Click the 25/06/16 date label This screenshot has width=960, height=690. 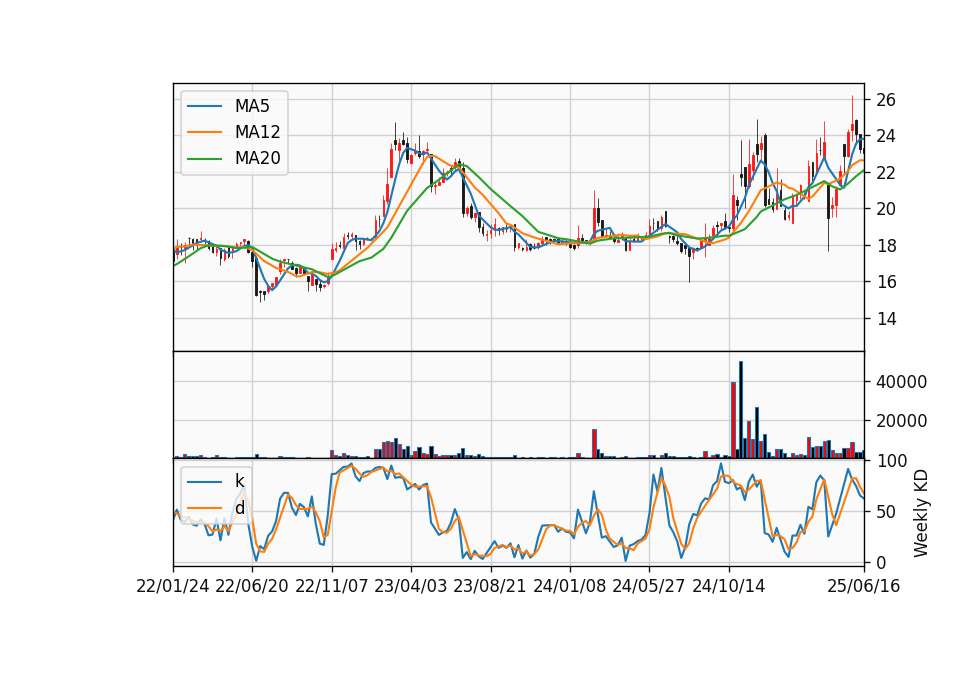coord(864,586)
